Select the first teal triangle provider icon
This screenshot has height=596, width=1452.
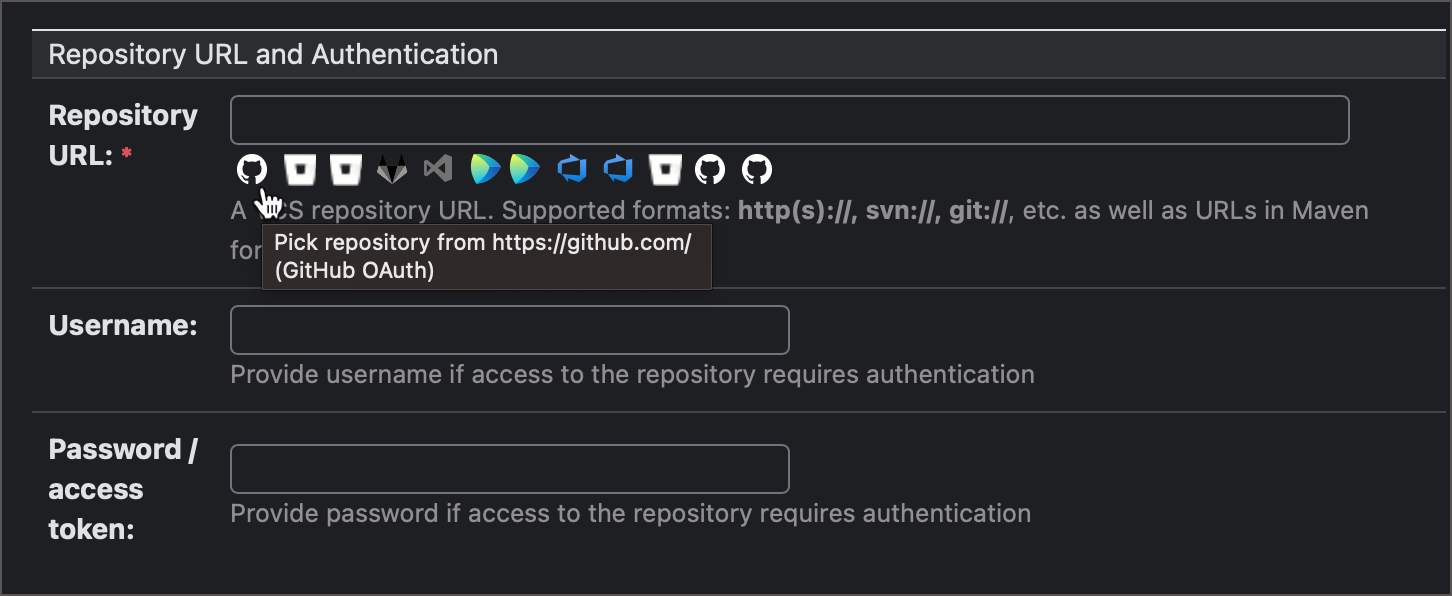pos(484,169)
